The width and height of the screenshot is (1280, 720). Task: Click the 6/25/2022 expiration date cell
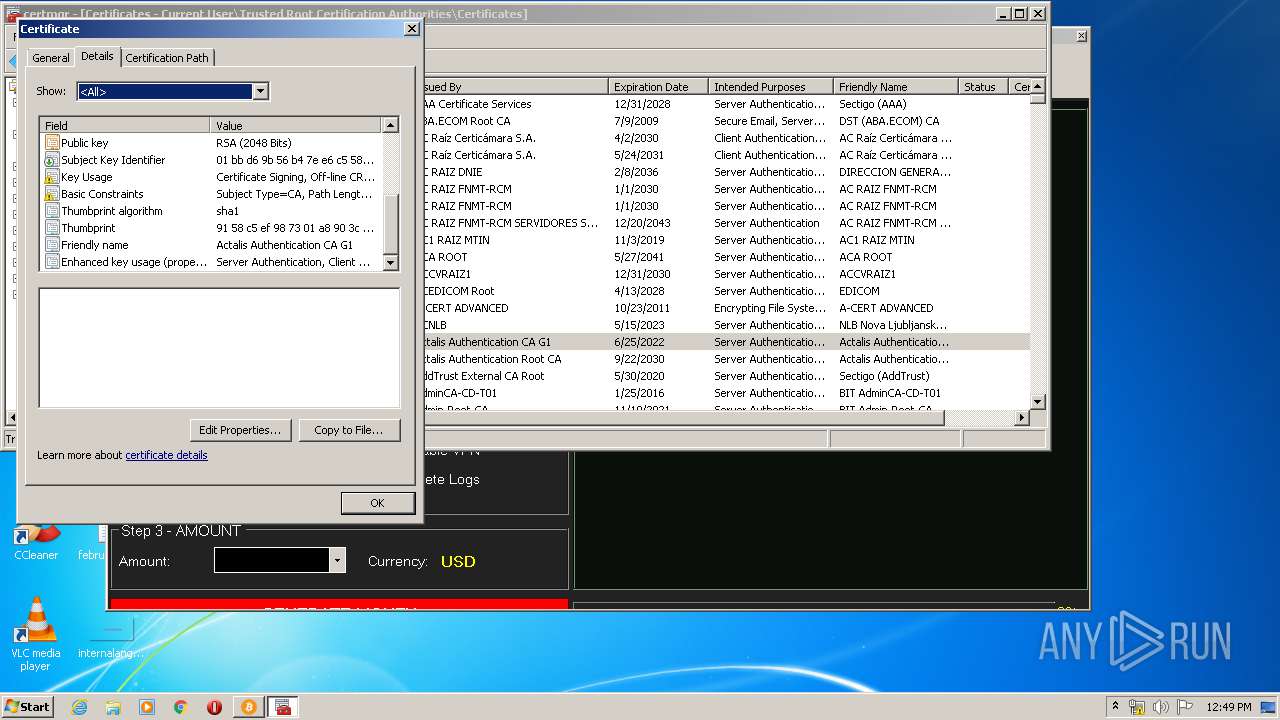[x=639, y=342]
